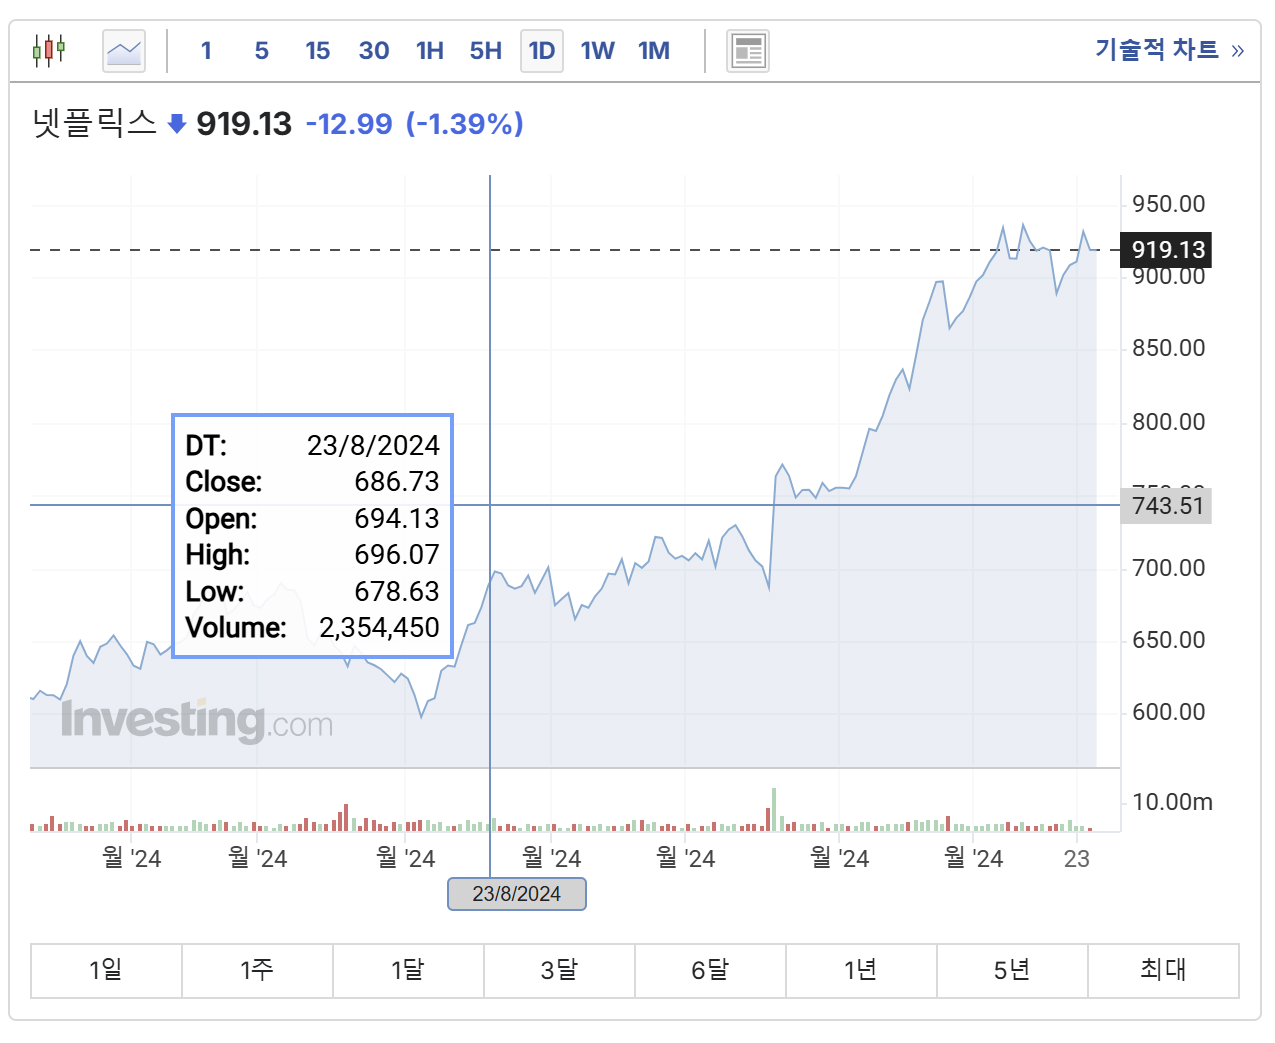Show the 3달 time range

click(559, 970)
